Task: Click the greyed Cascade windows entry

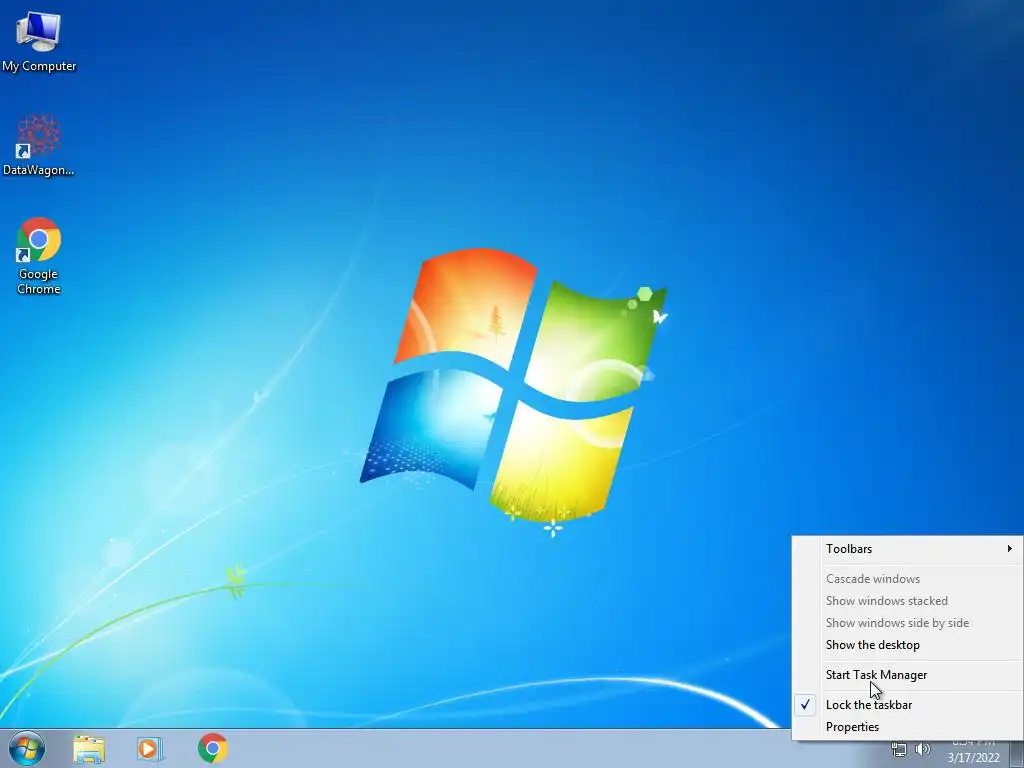Action: tap(908, 579)
